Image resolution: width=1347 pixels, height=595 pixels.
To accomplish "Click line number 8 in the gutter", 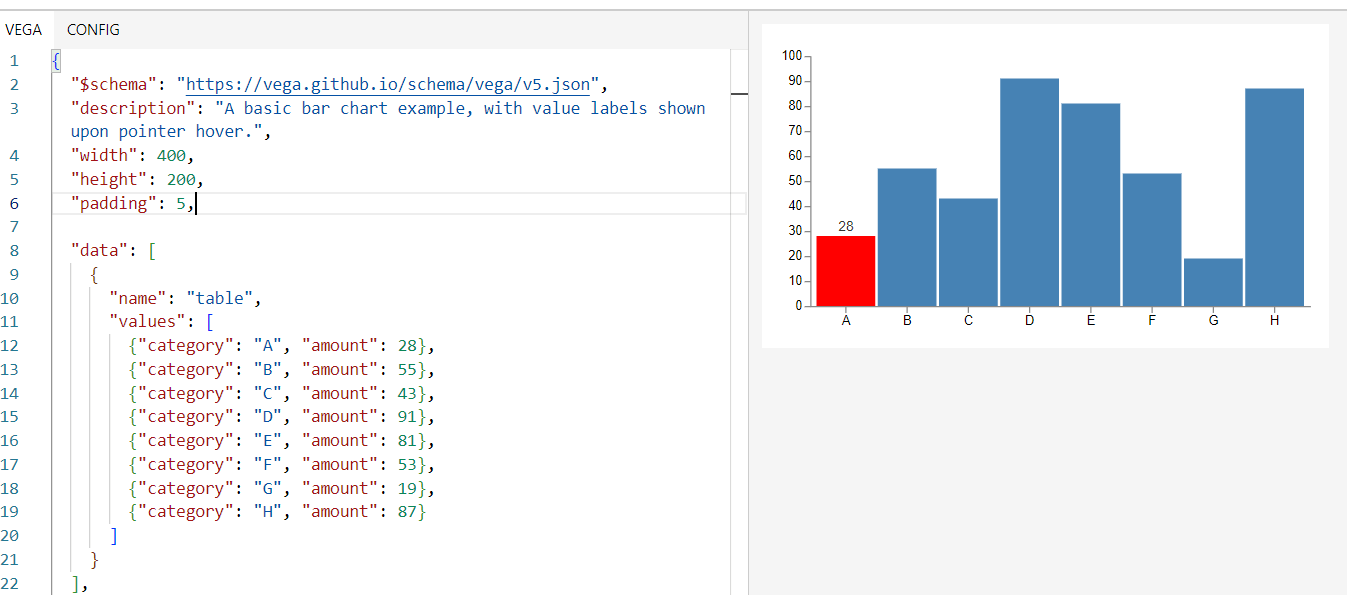I will pyautogui.click(x=14, y=251).
